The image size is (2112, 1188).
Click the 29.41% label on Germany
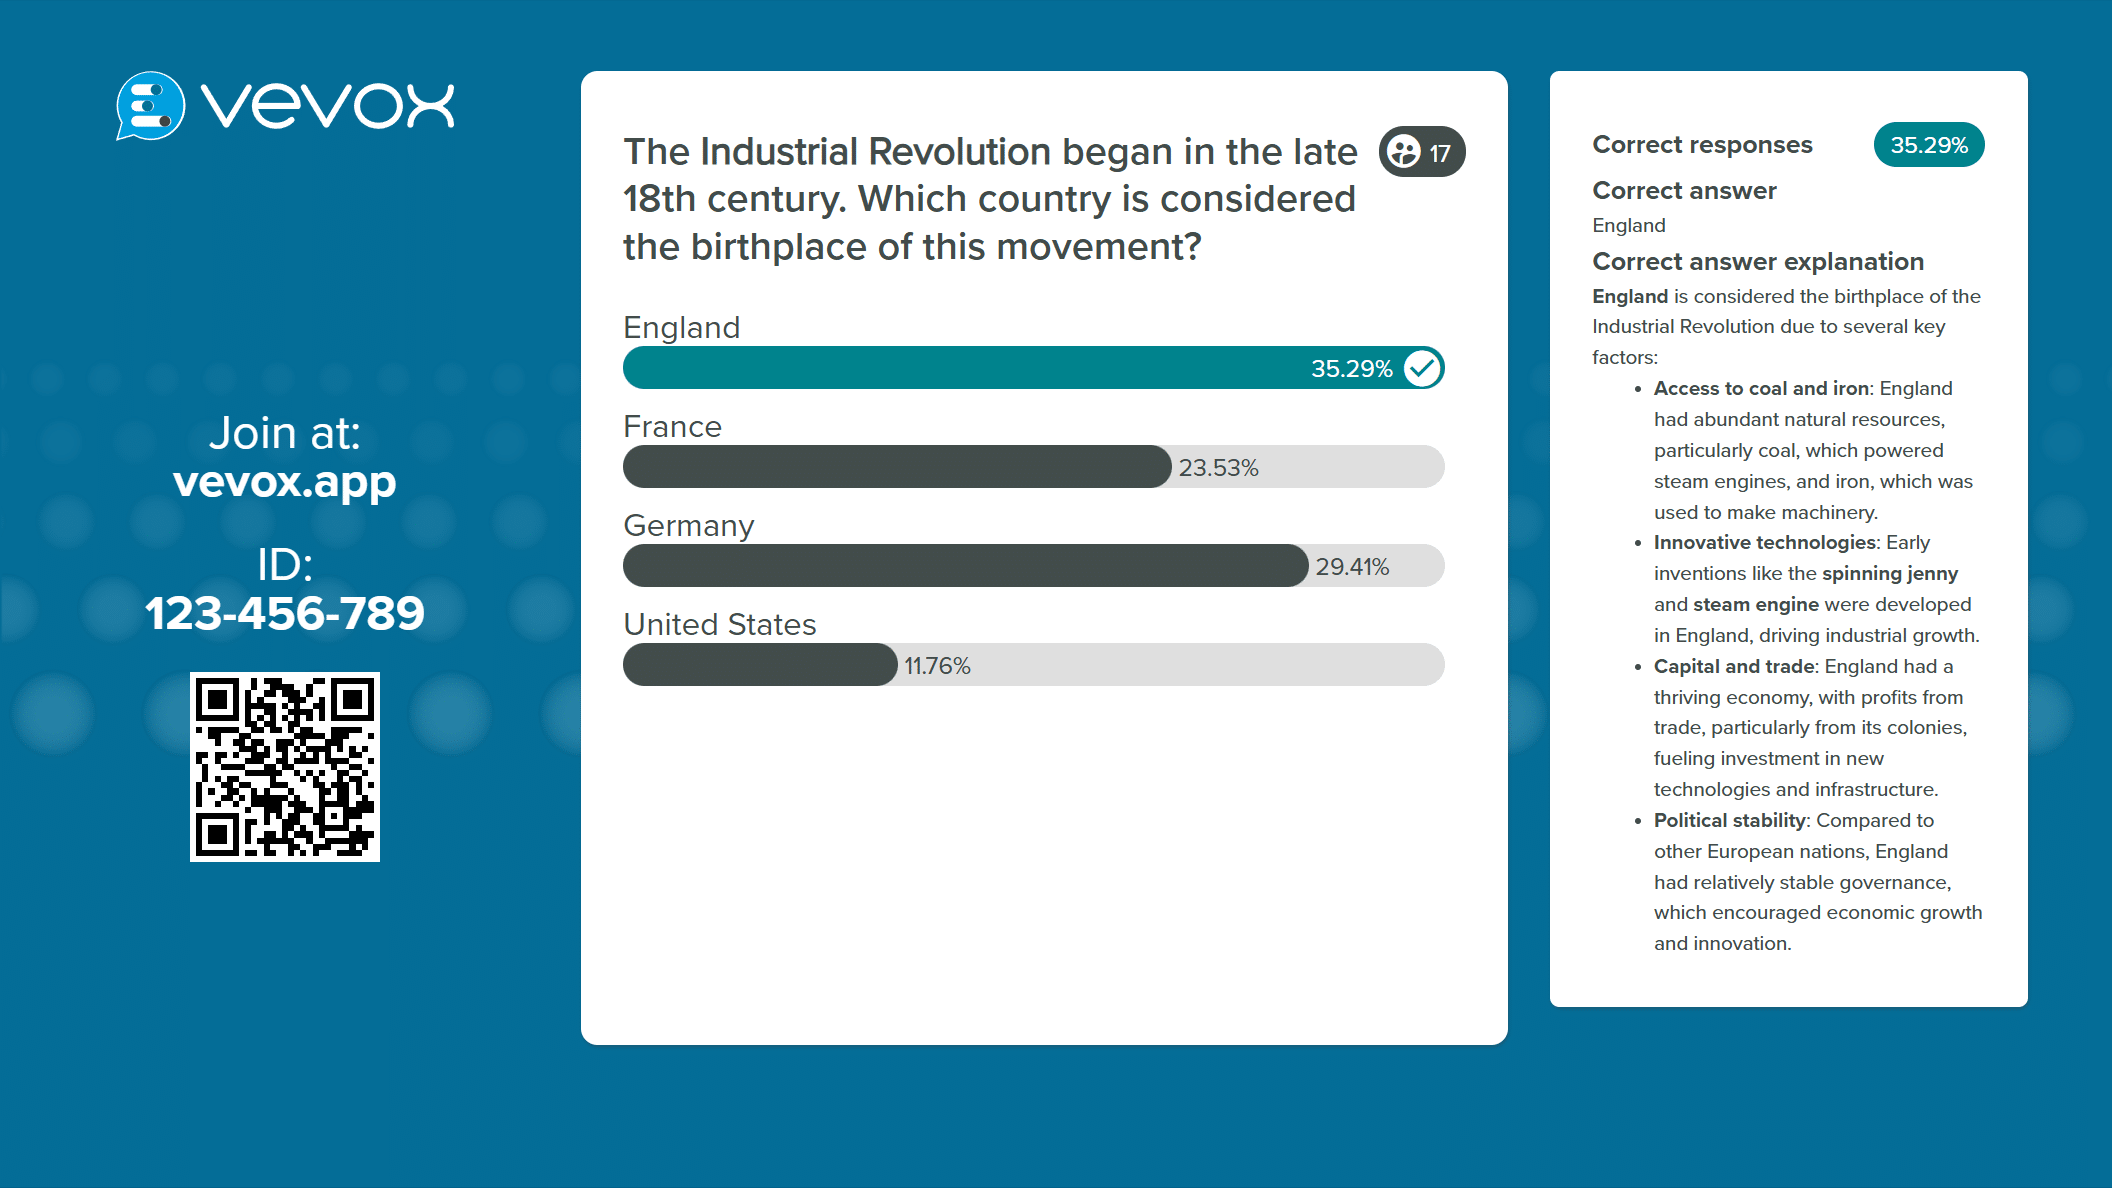click(1352, 567)
